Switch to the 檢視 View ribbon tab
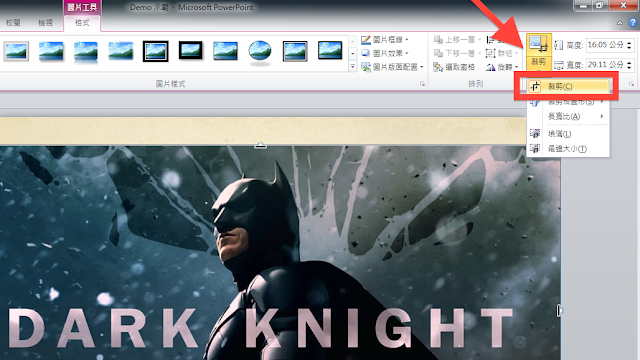 [45, 23]
